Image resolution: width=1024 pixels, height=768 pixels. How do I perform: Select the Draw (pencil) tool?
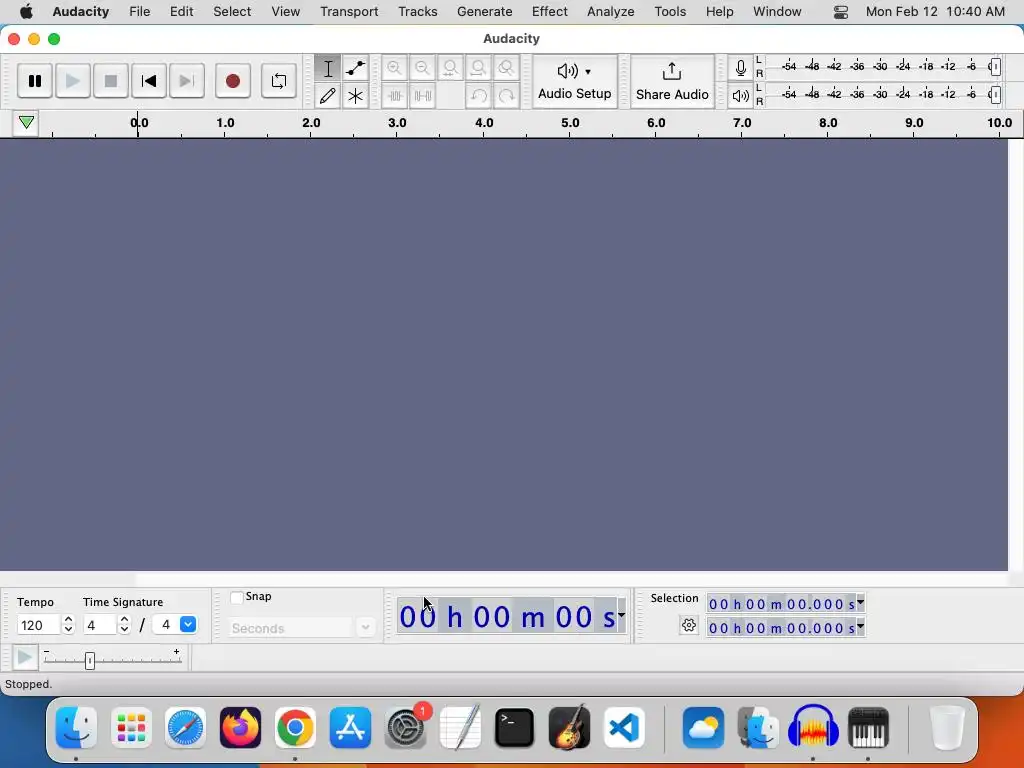[x=328, y=96]
